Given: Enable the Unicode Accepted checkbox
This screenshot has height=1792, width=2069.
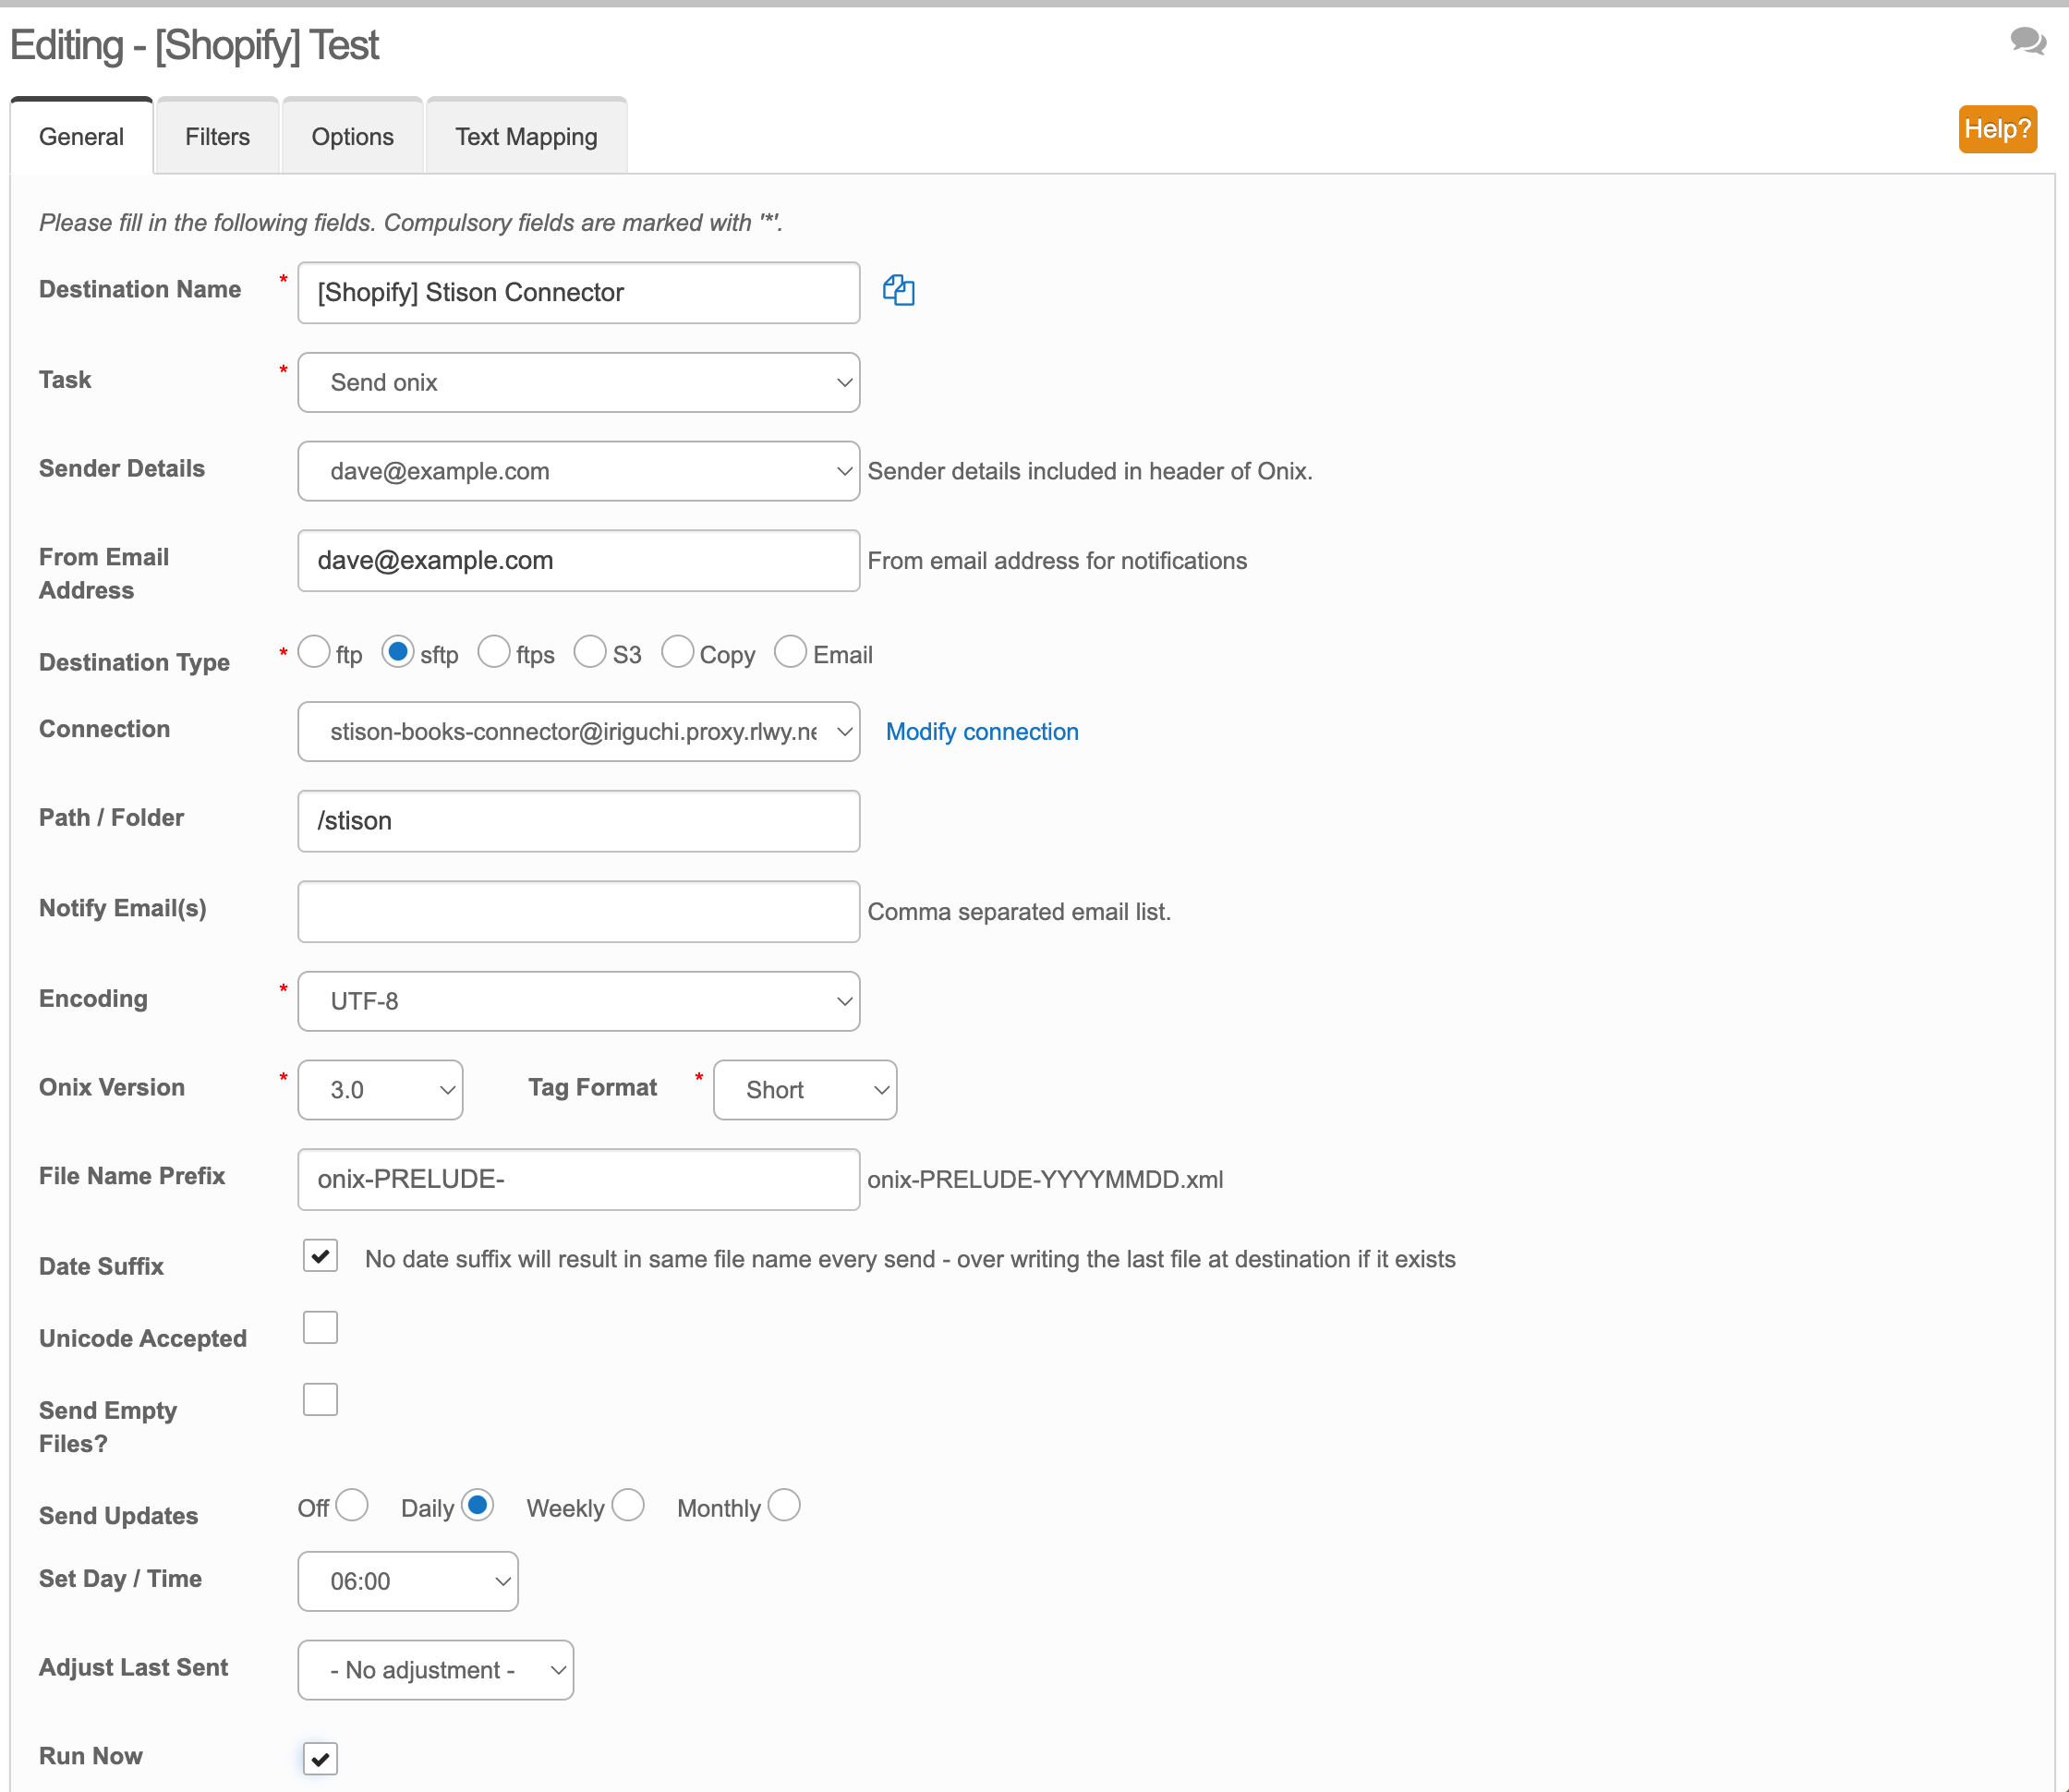Looking at the screenshot, I should click(x=320, y=1328).
